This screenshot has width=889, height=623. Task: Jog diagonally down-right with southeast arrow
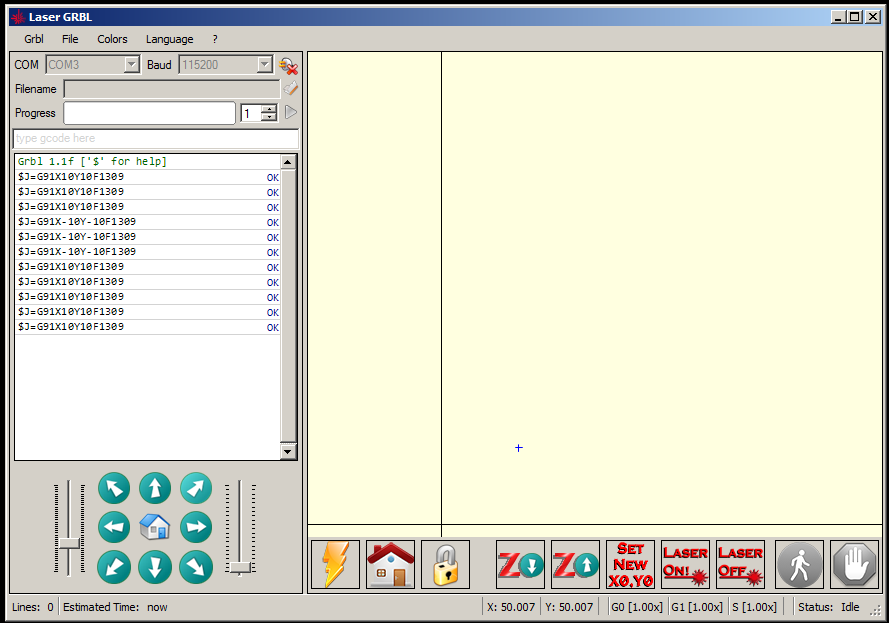pos(196,567)
